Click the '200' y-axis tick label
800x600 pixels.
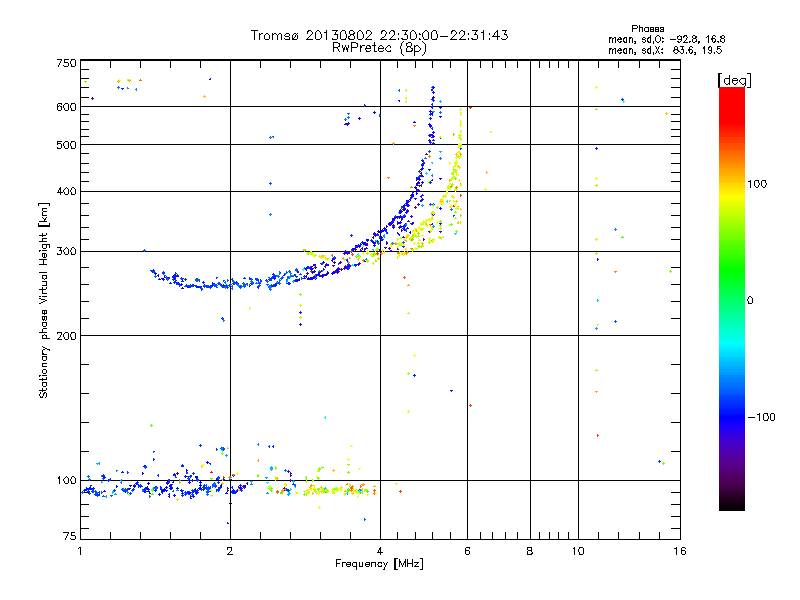[x=66, y=336]
